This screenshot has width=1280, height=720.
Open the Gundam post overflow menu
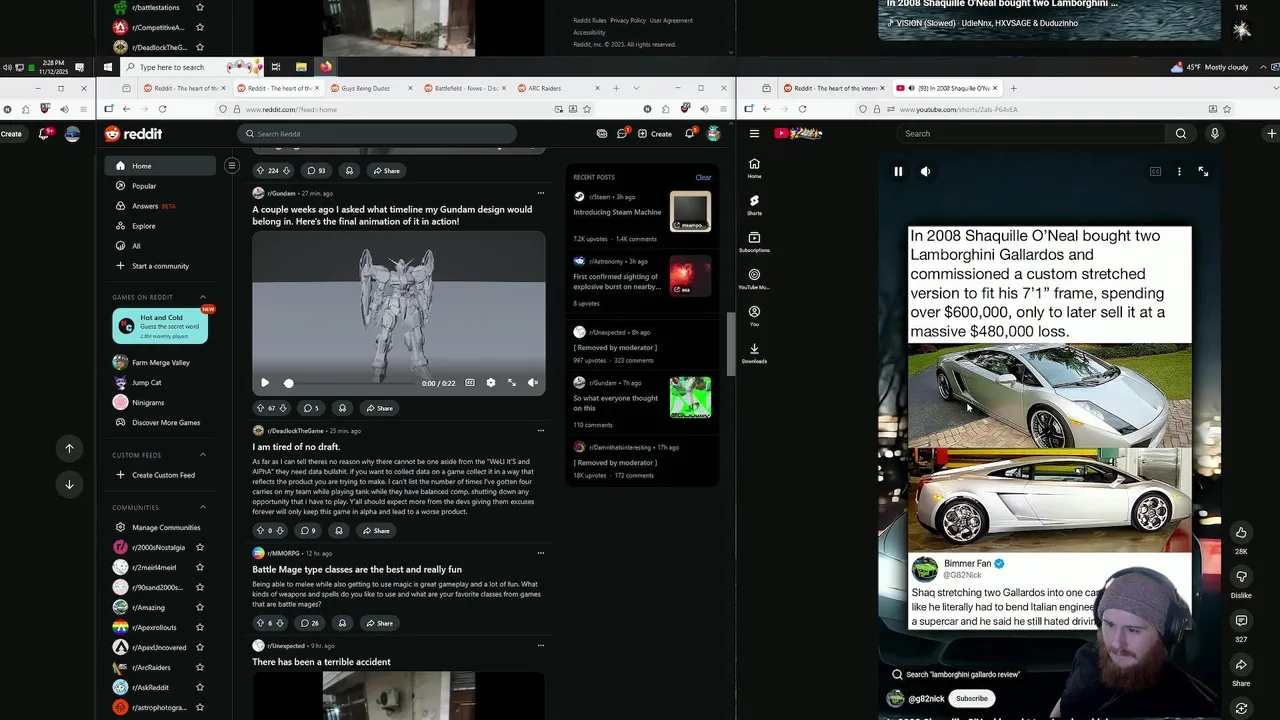541,193
